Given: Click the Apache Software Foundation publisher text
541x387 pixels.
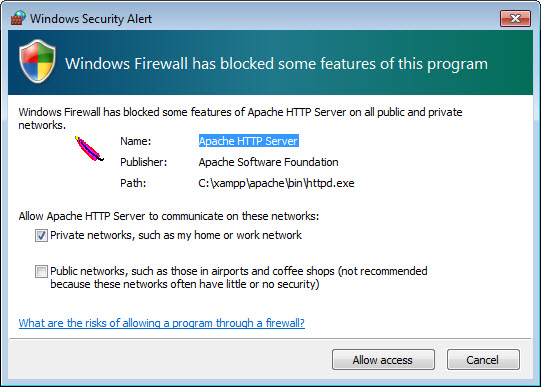Looking at the screenshot, I should point(268,162).
